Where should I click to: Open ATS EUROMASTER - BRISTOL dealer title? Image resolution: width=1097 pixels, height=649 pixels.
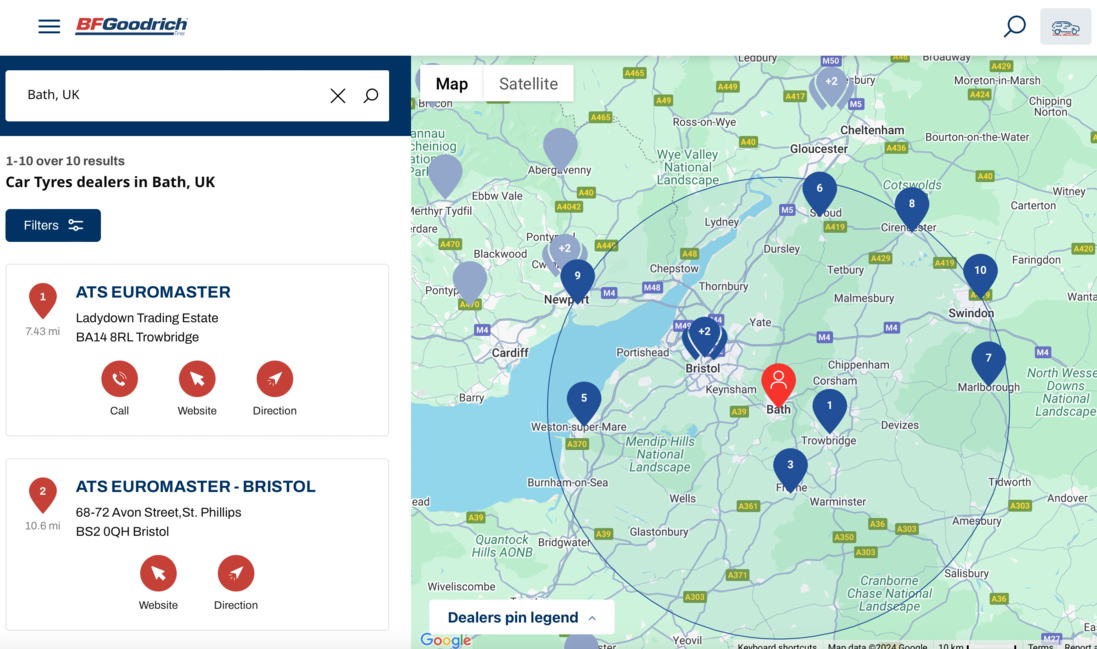[x=196, y=487]
